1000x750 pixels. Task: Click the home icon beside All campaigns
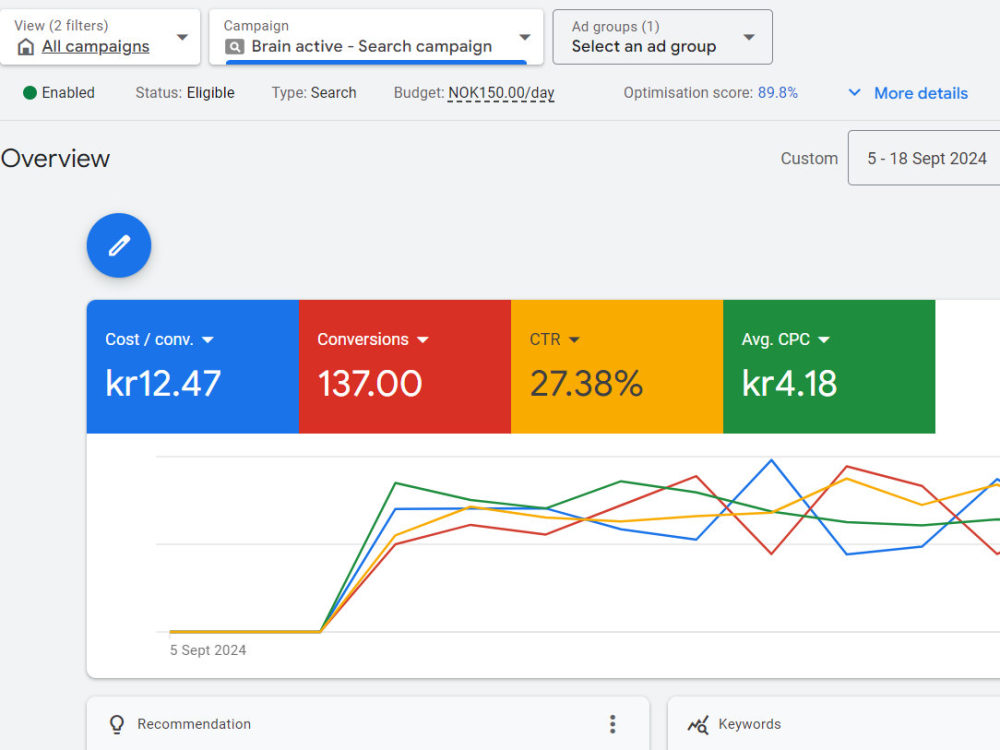(26, 47)
